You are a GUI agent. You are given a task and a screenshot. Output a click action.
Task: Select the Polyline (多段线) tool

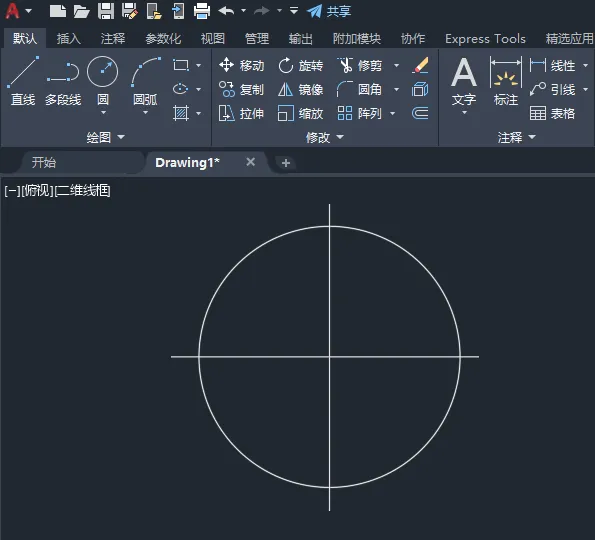63,81
